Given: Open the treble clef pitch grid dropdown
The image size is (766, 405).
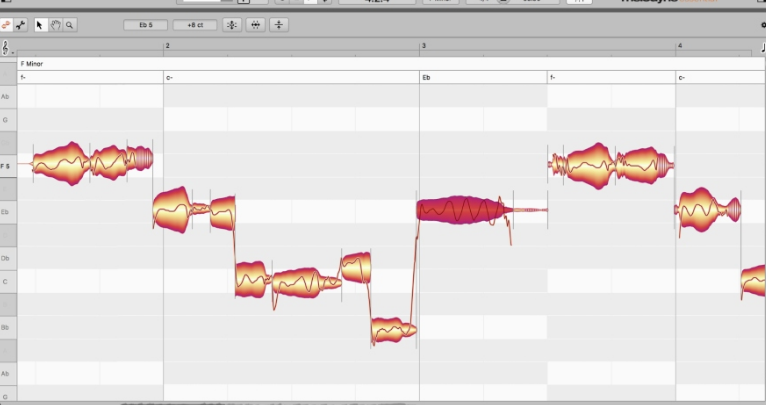Looking at the screenshot, I should [6, 48].
